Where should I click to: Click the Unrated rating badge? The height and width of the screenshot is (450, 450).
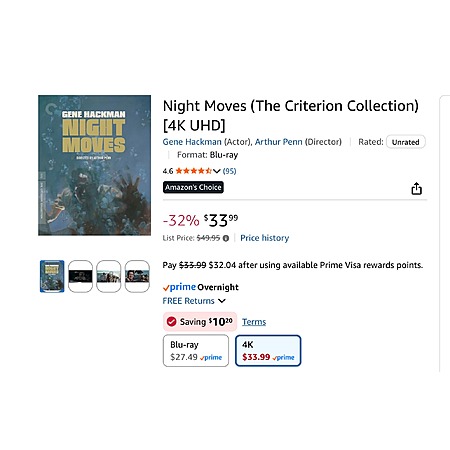pos(406,142)
